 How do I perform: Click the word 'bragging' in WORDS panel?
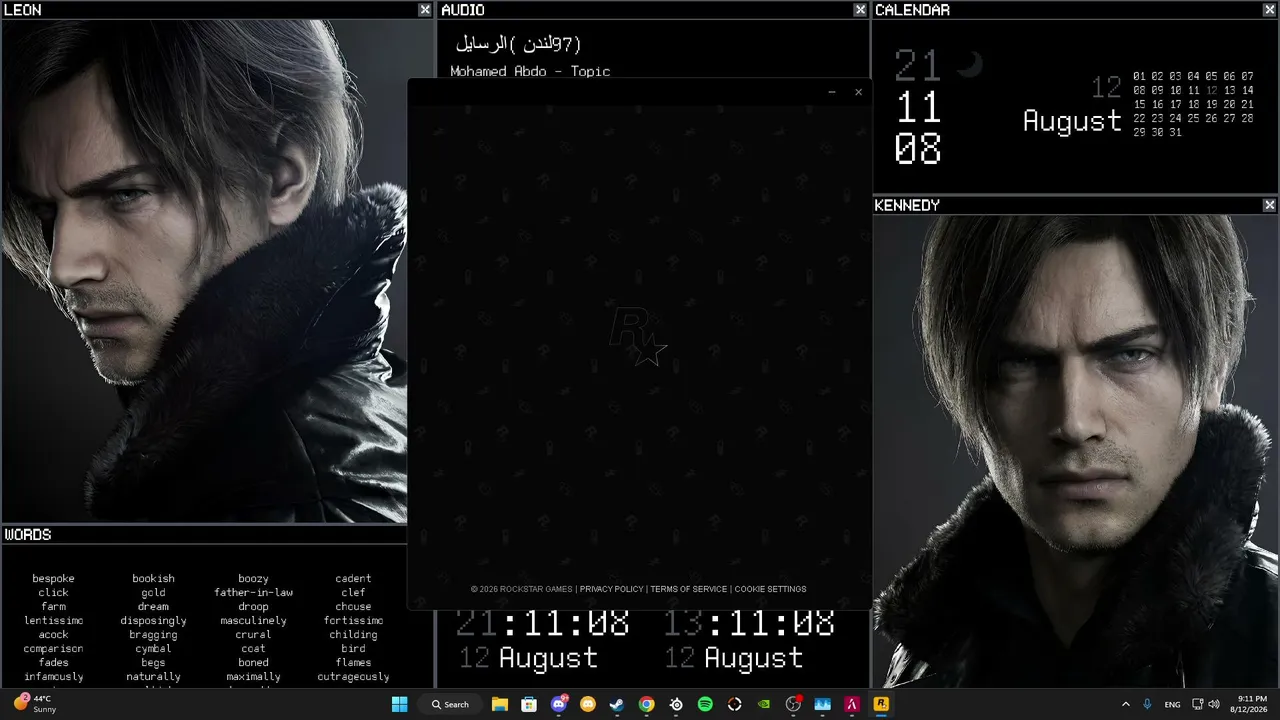pos(153,635)
